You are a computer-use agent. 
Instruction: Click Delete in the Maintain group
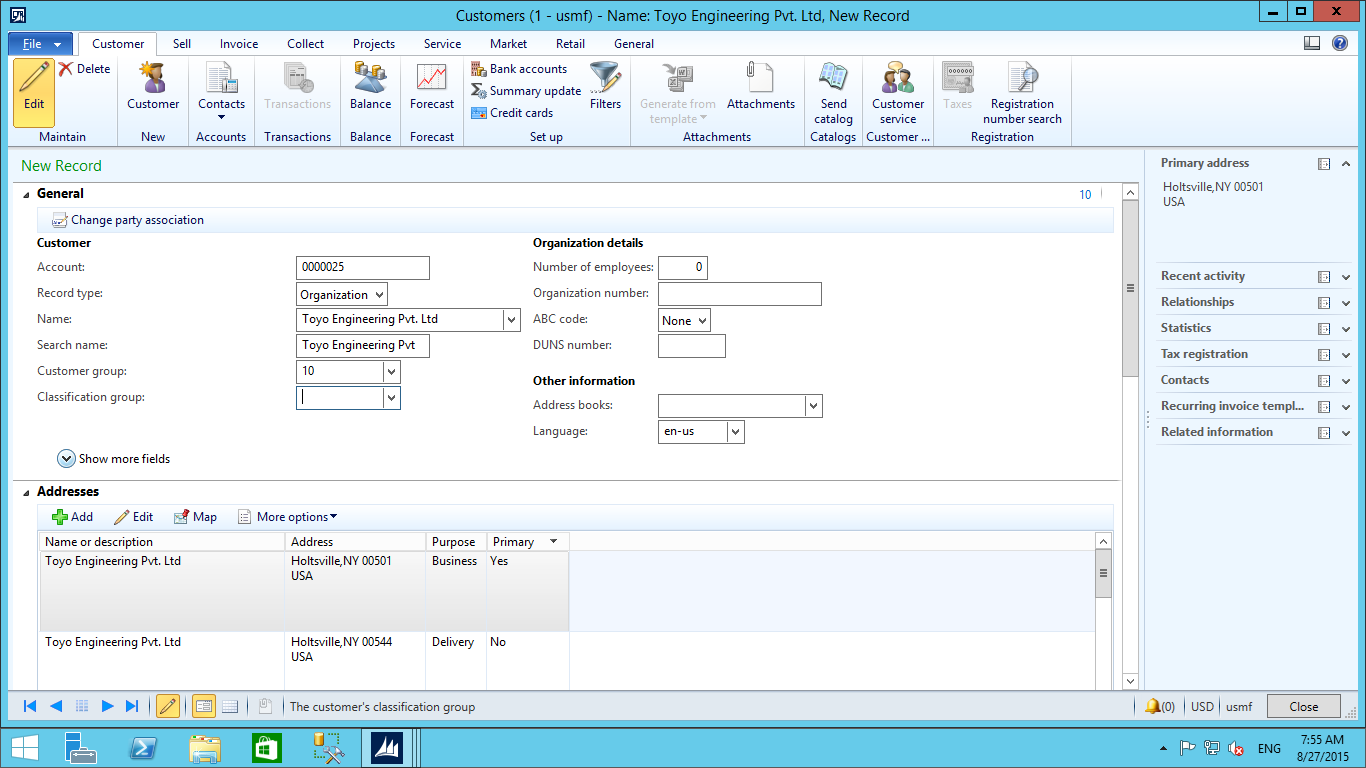tap(84, 69)
